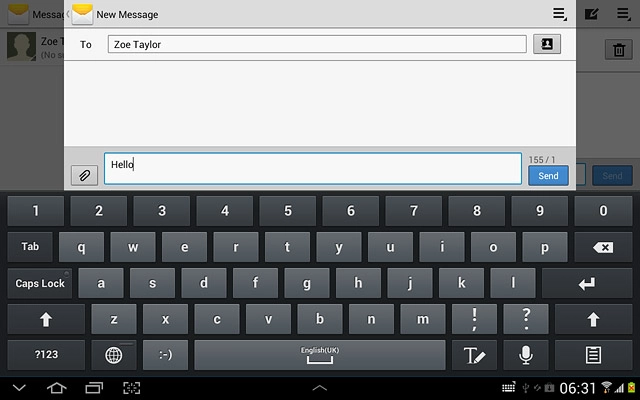Image resolution: width=640 pixels, height=400 pixels.
Task: Open the contacts picker icon
Action: (x=547, y=44)
